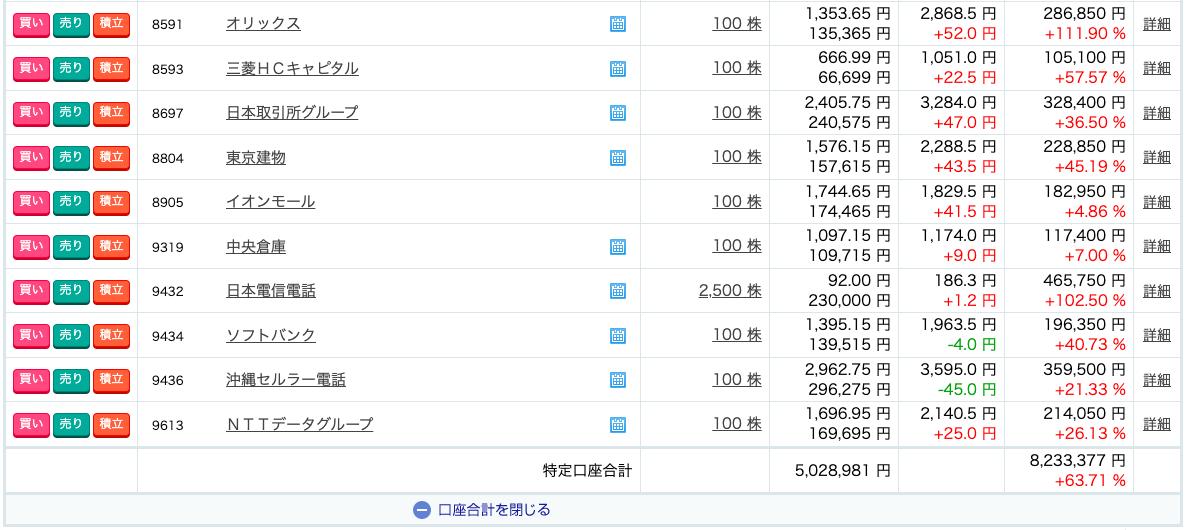Click 積立 for 東京建物

(111, 157)
